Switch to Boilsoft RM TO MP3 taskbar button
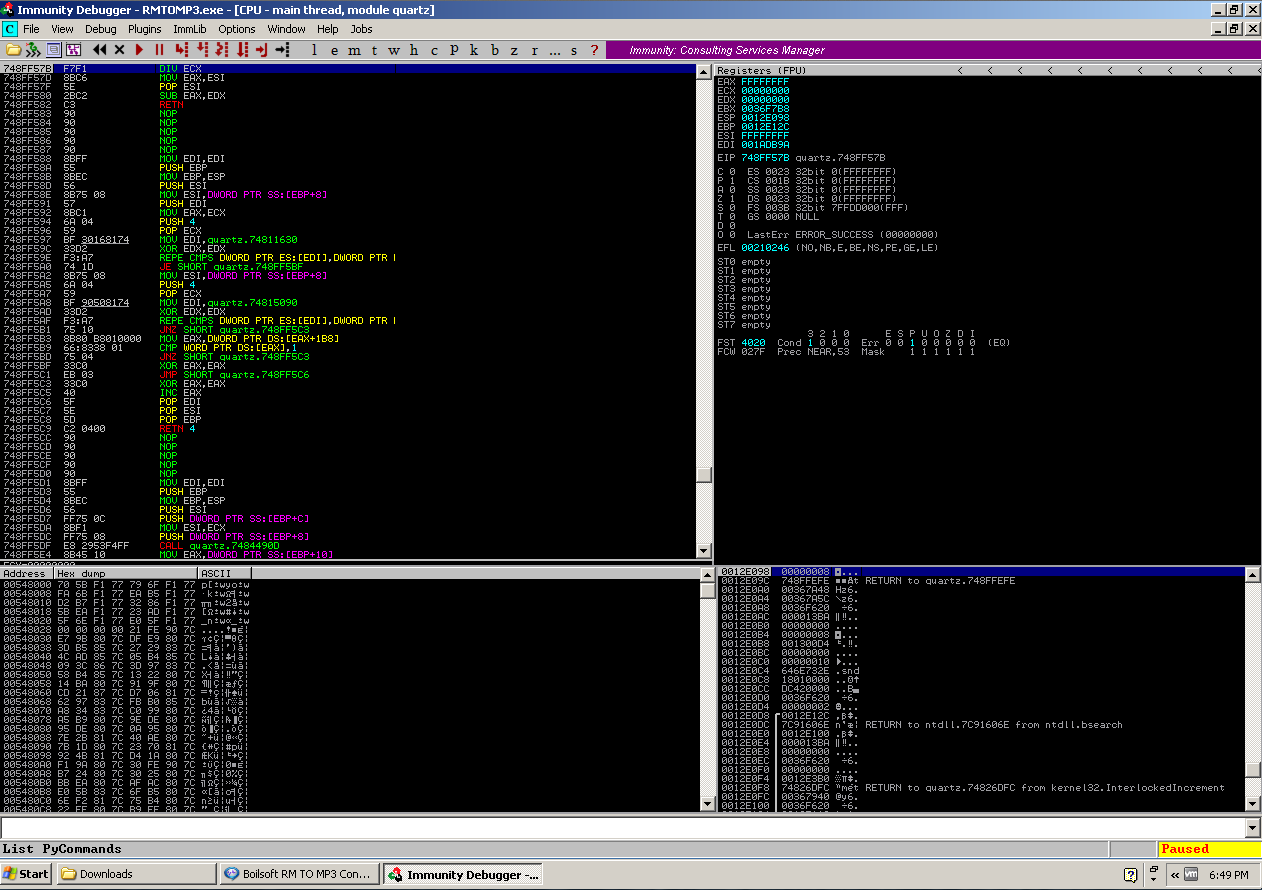The image size is (1262, 890). click(x=299, y=874)
